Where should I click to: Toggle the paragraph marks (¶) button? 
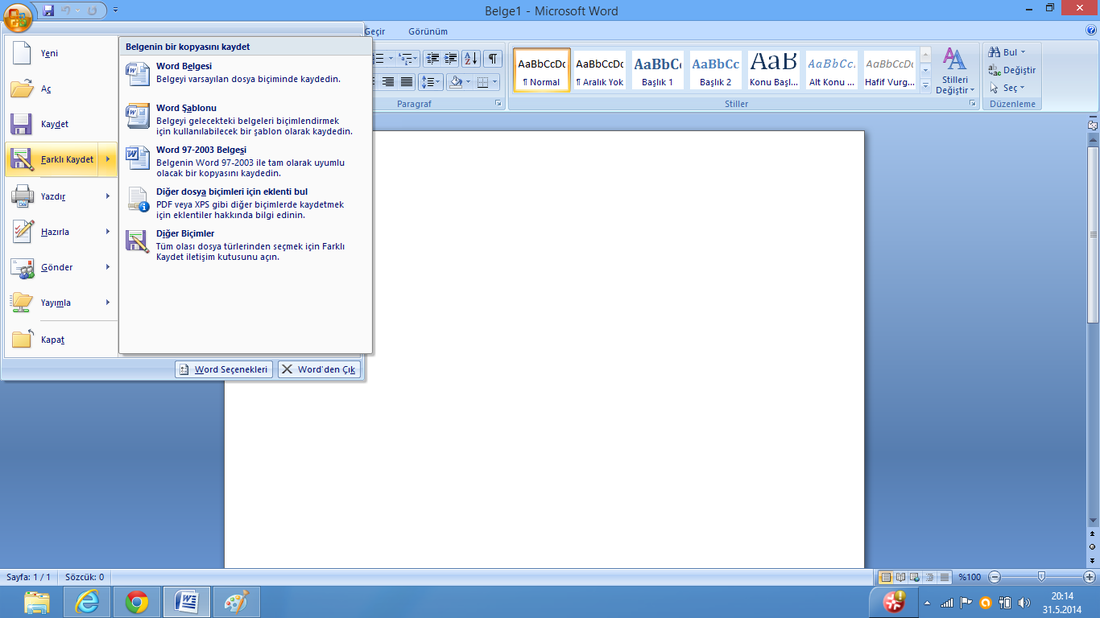tap(493, 59)
